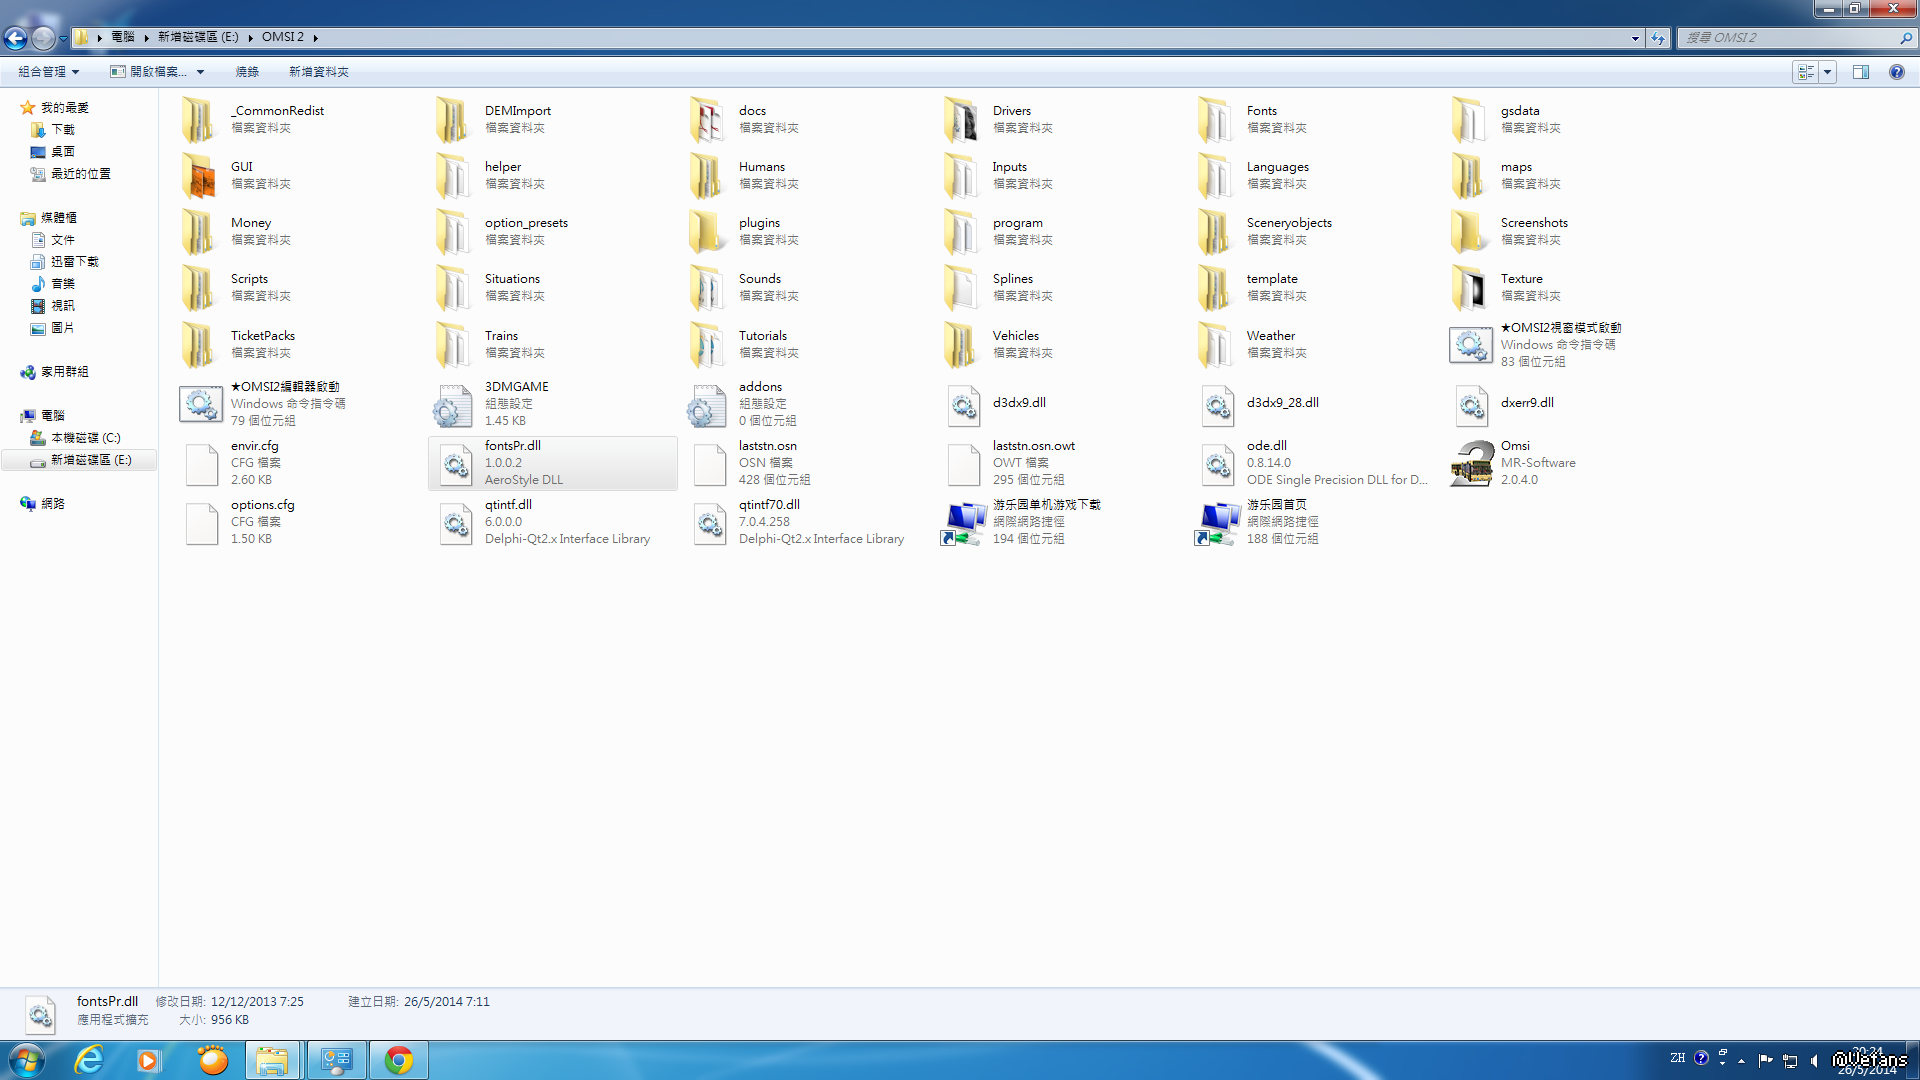Image resolution: width=1920 pixels, height=1080 pixels.
Task: Select the 游乐园首页 internet shortcut icon
Action: (x=1217, y=522)
